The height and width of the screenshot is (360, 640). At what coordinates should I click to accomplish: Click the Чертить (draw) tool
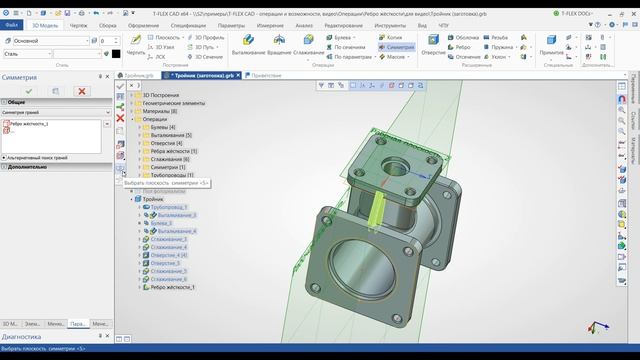(136, 44)
